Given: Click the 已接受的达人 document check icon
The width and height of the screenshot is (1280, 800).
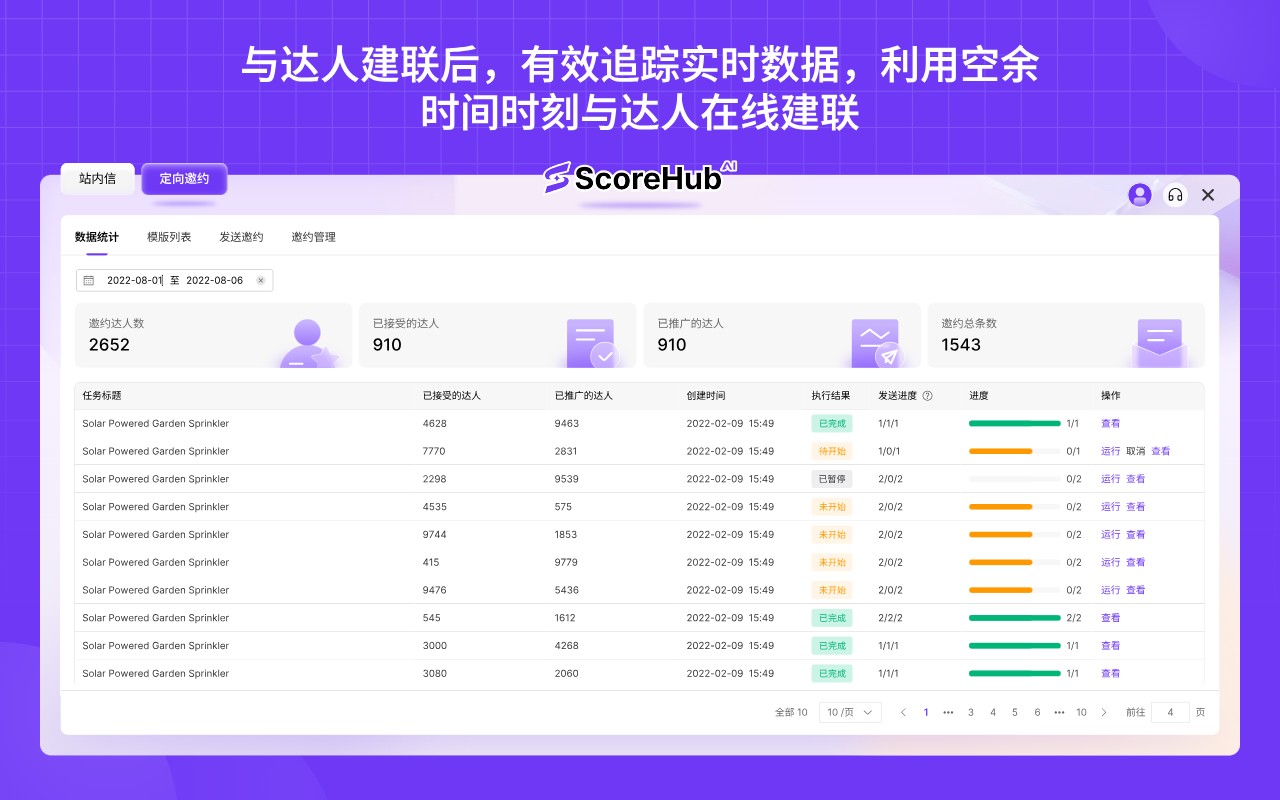Looking at the screenshot, I should tap(590, 340).
